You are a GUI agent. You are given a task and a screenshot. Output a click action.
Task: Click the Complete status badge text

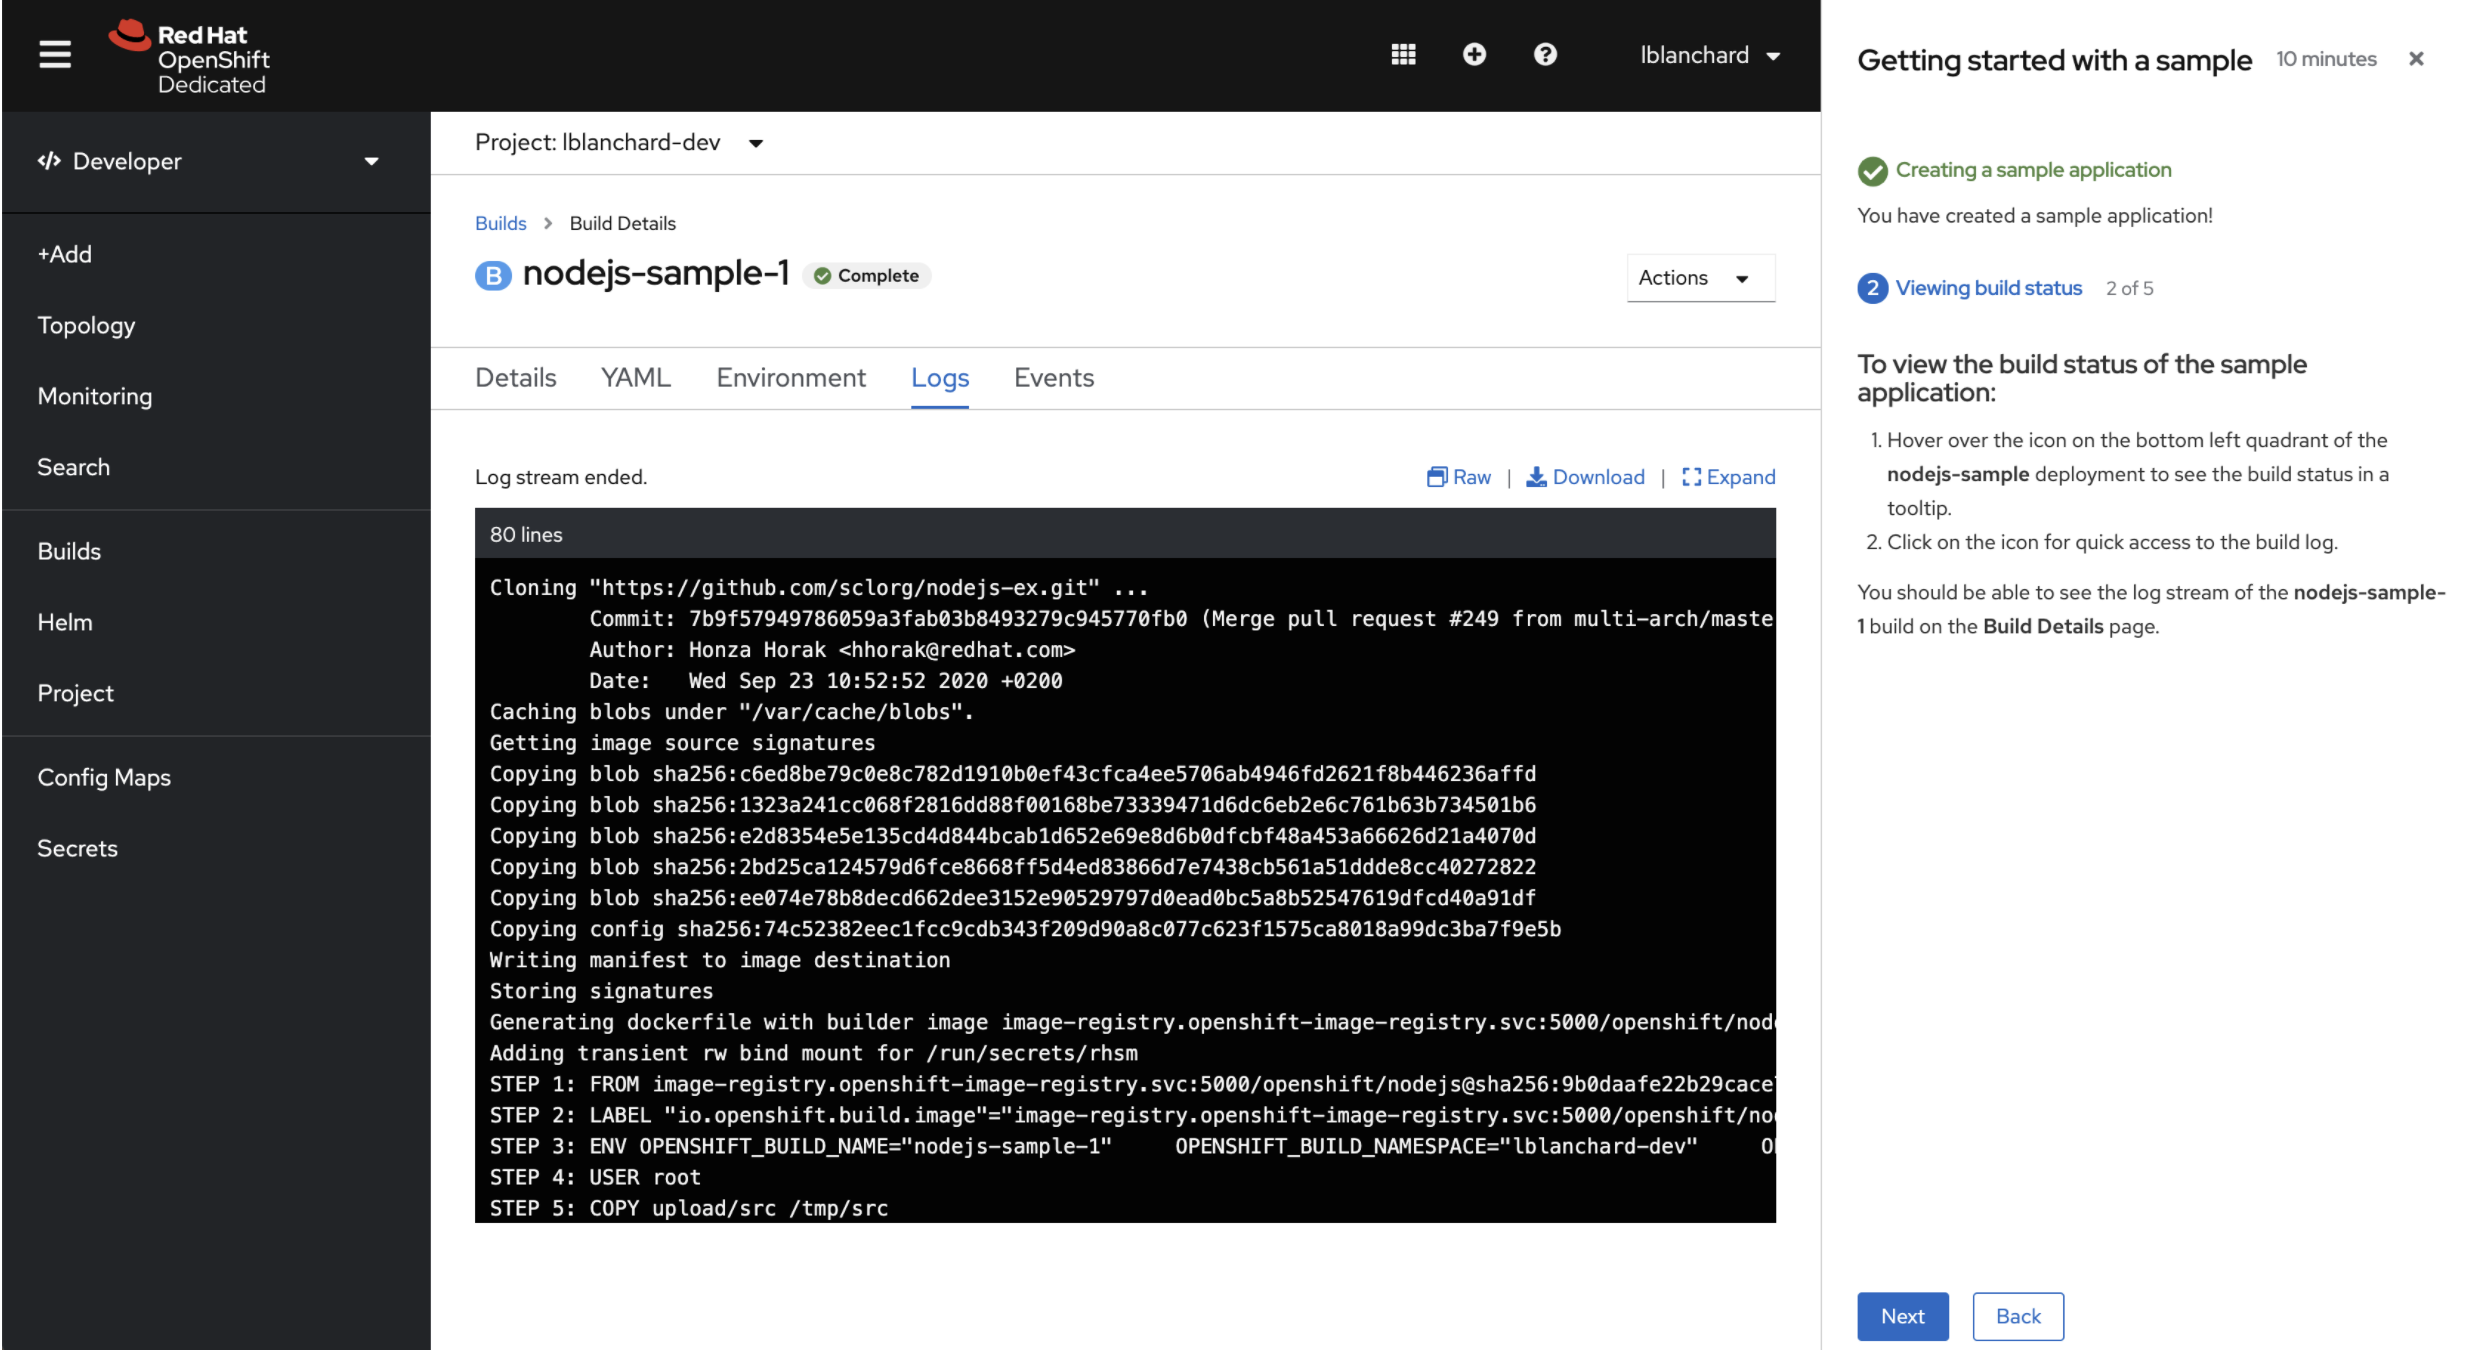(x=877, y=276)
